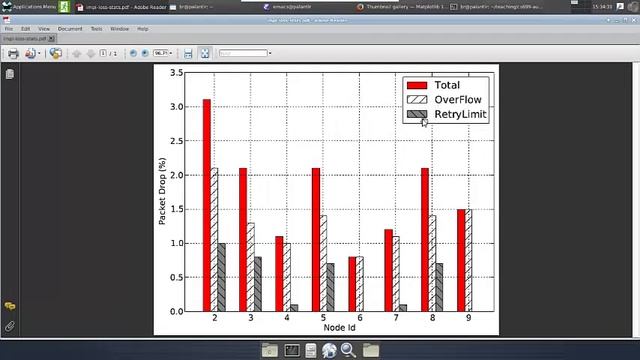Close the document tab with X button

click(x=51, y=38)
